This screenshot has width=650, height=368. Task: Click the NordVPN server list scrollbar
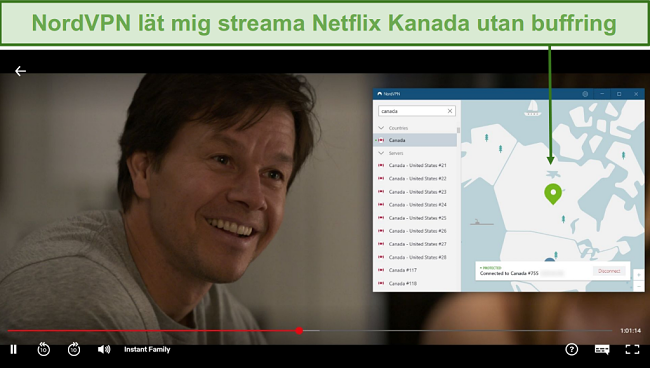458,130
